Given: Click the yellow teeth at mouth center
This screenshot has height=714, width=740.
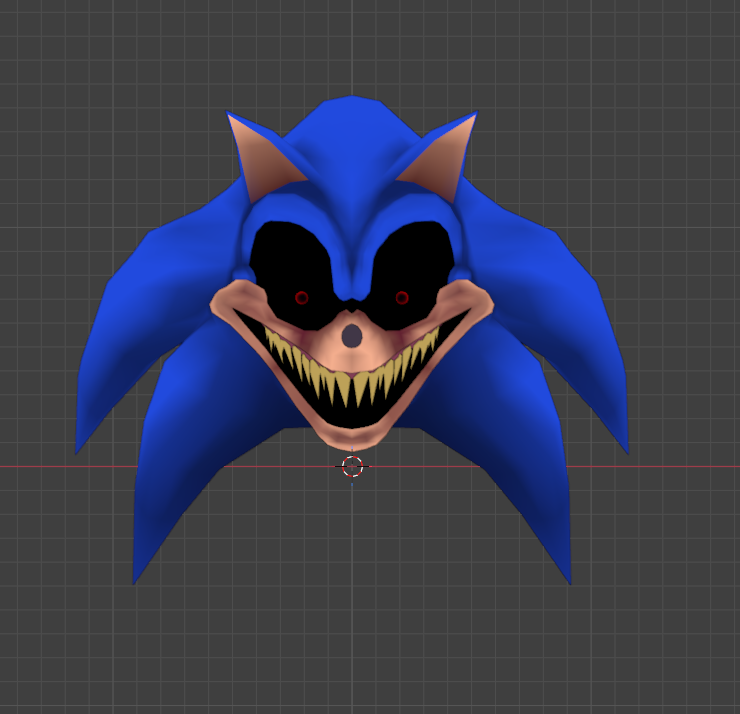Looking at the screenshot, I should [351, 385].
